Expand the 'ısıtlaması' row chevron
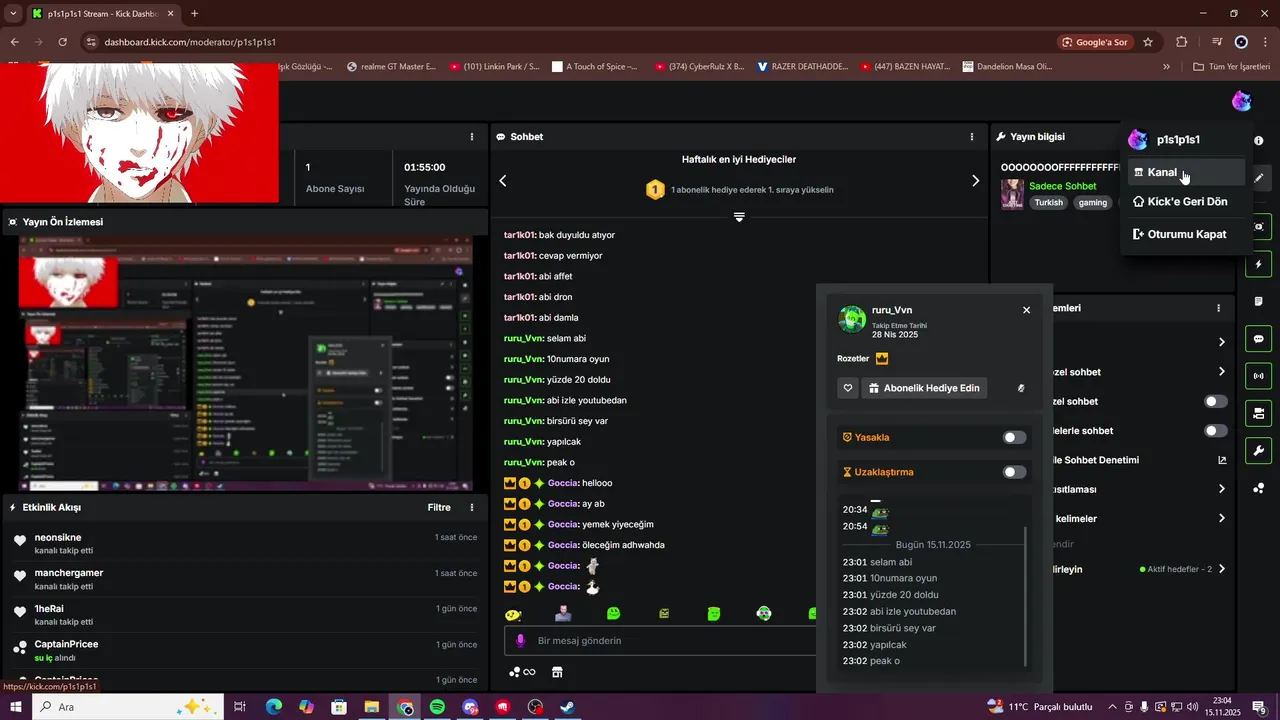The width and height of the screenshot is (1280, 720). point(1221,489)
